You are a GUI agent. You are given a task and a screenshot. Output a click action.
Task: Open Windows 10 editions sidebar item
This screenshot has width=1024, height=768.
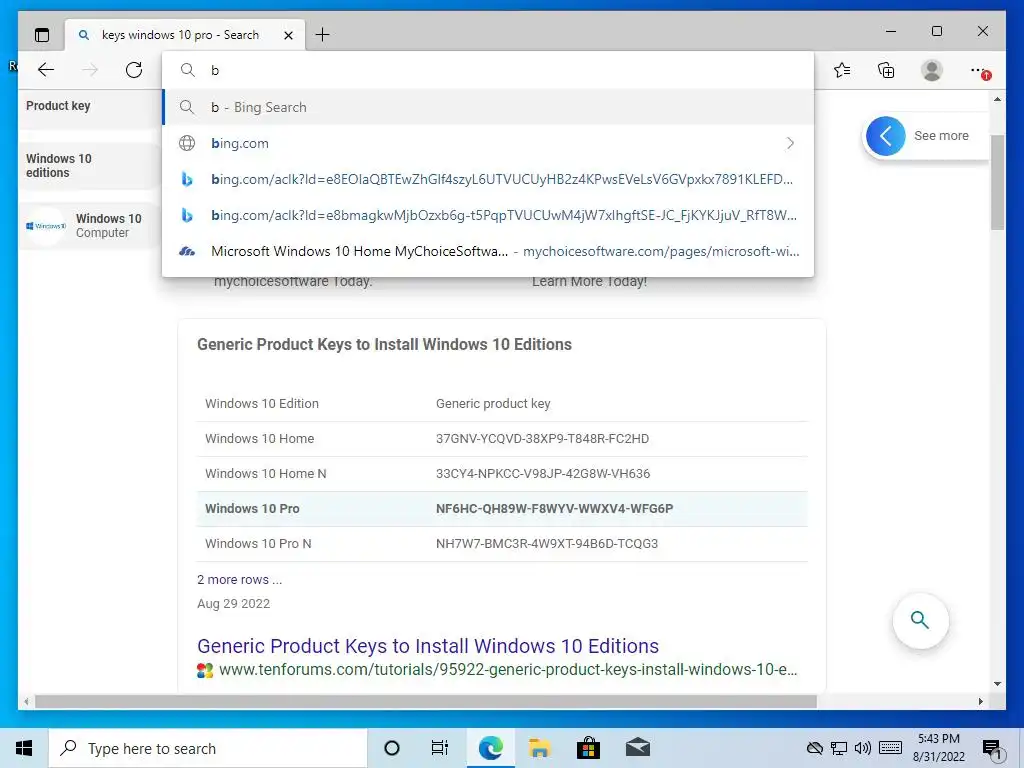tap(88, 165)
